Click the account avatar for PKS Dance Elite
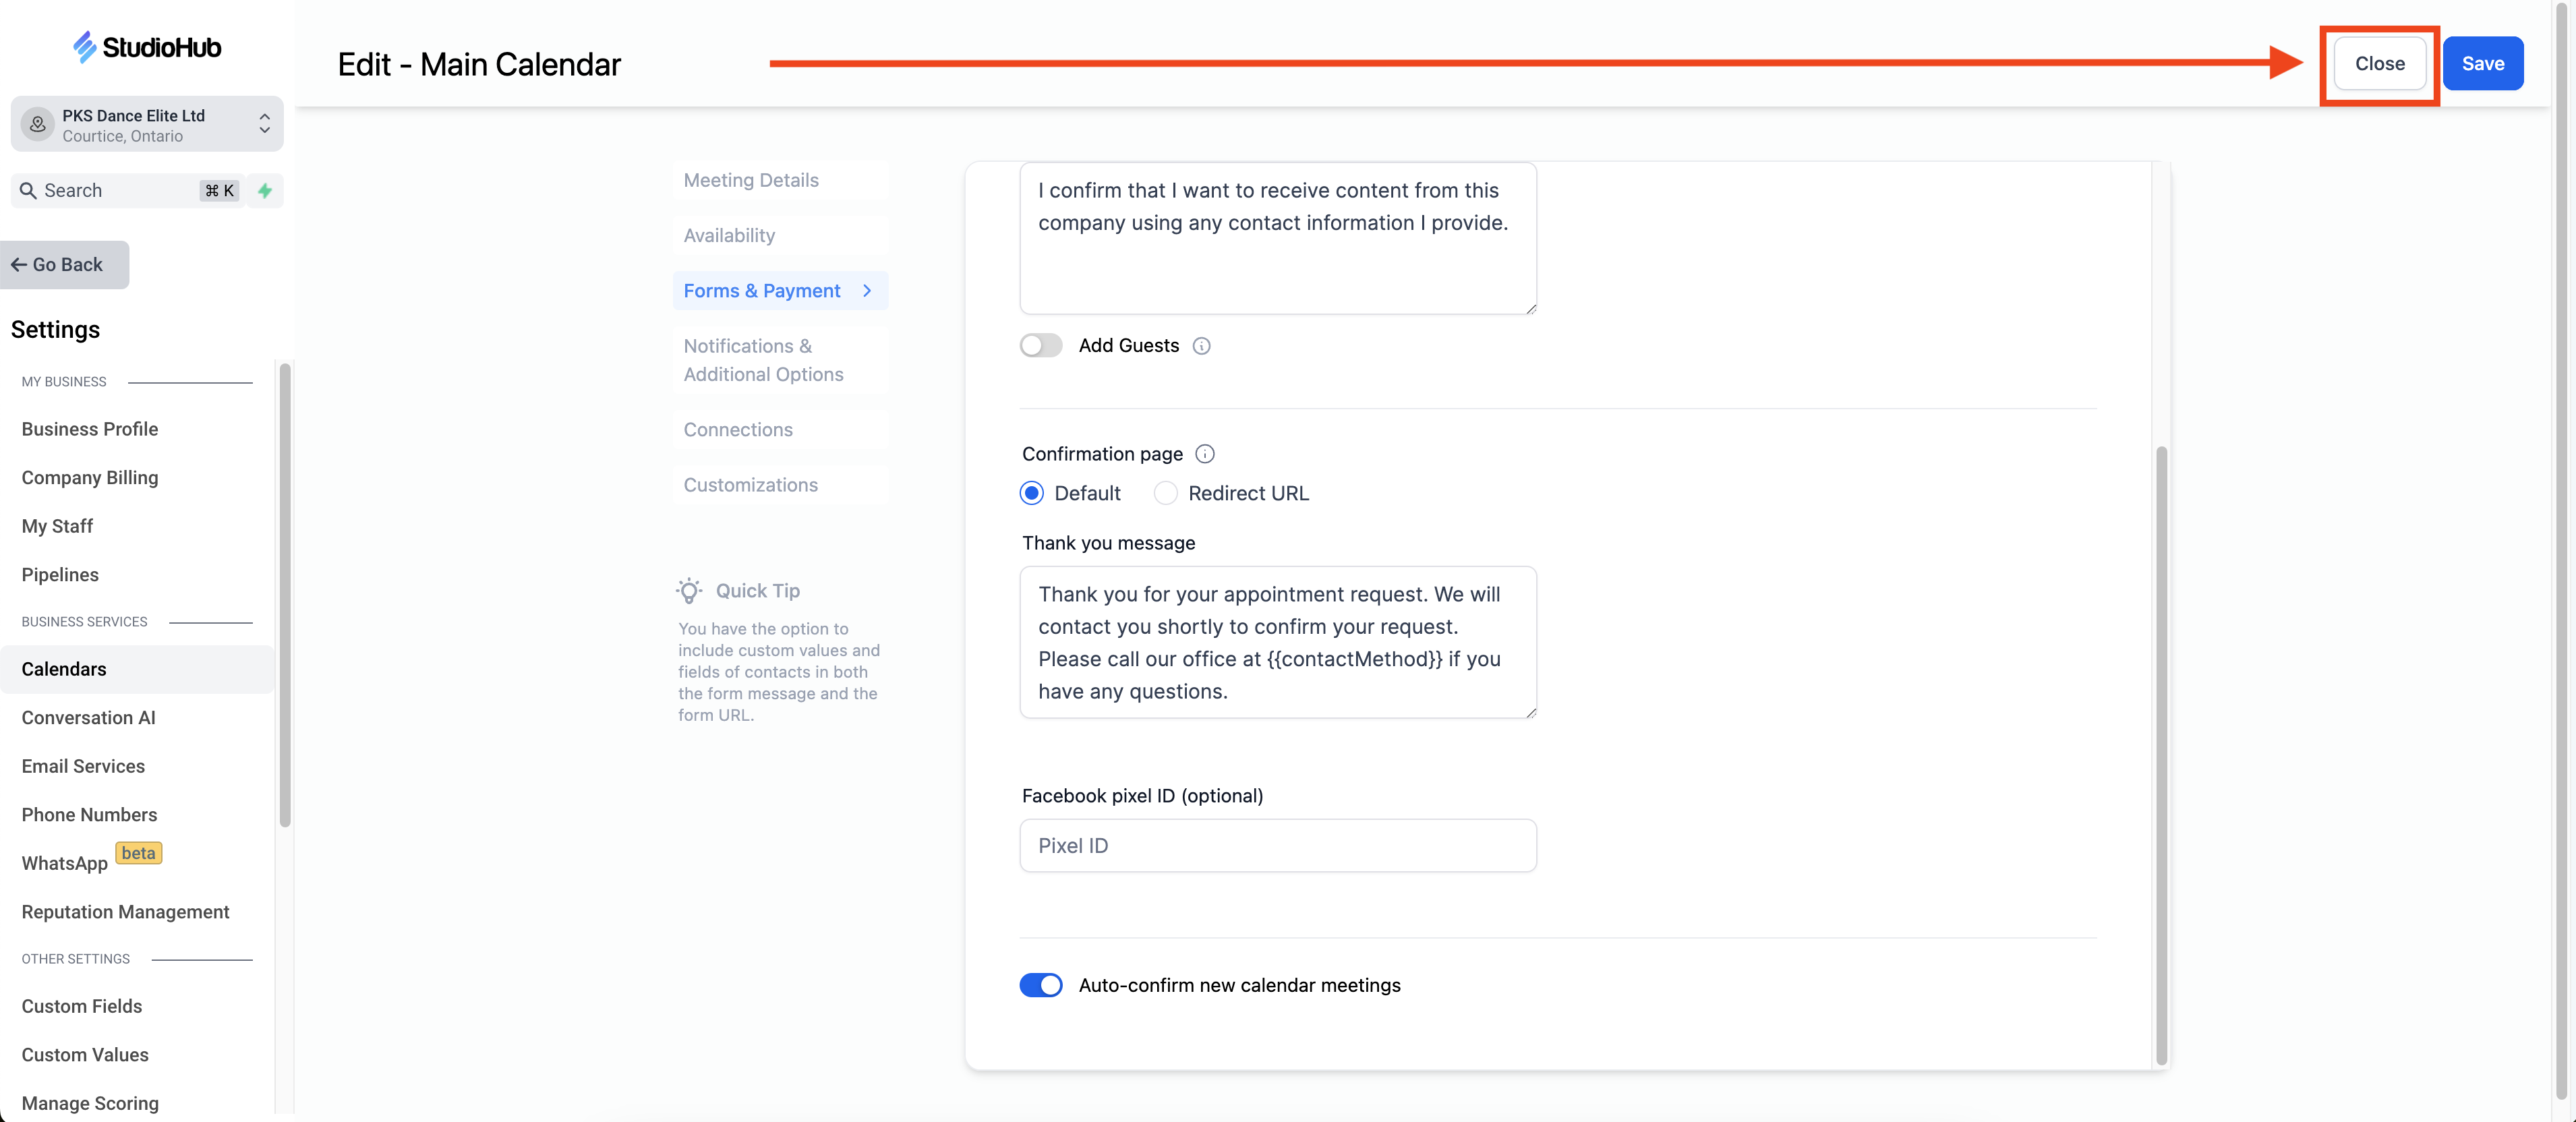The height and width of the screenshot is (1122, 2576). [x=37, y=124]
